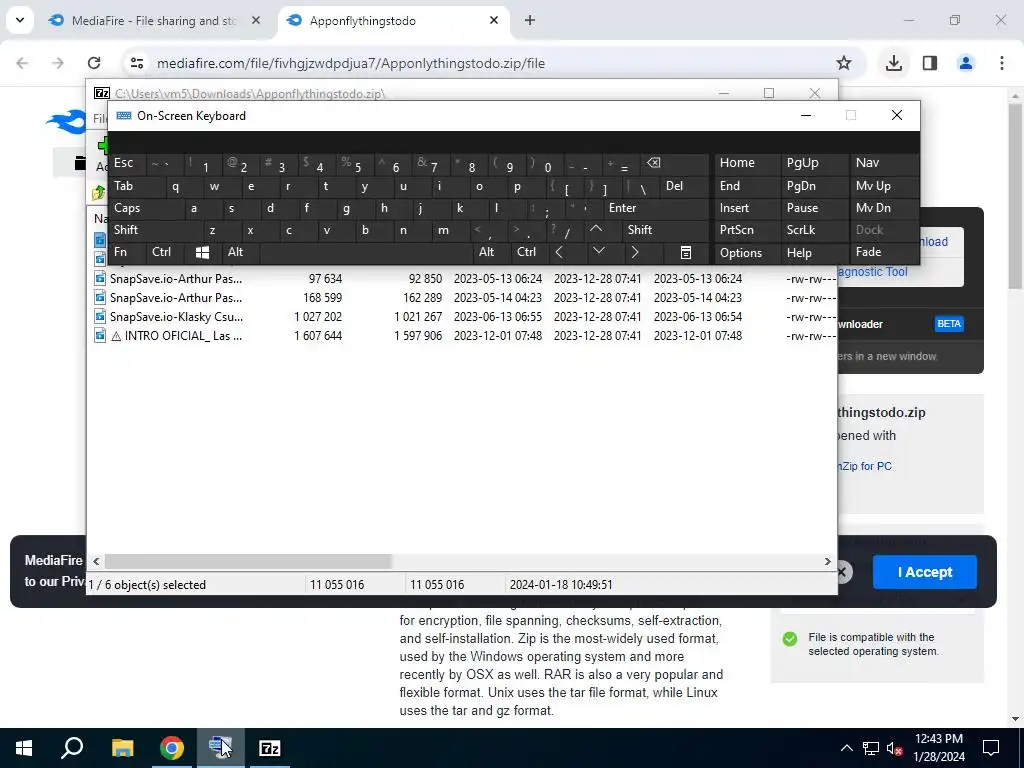Switch to MediaFire File sharing tab
The height and width of the screenshot is (768, 1024).
153,21
